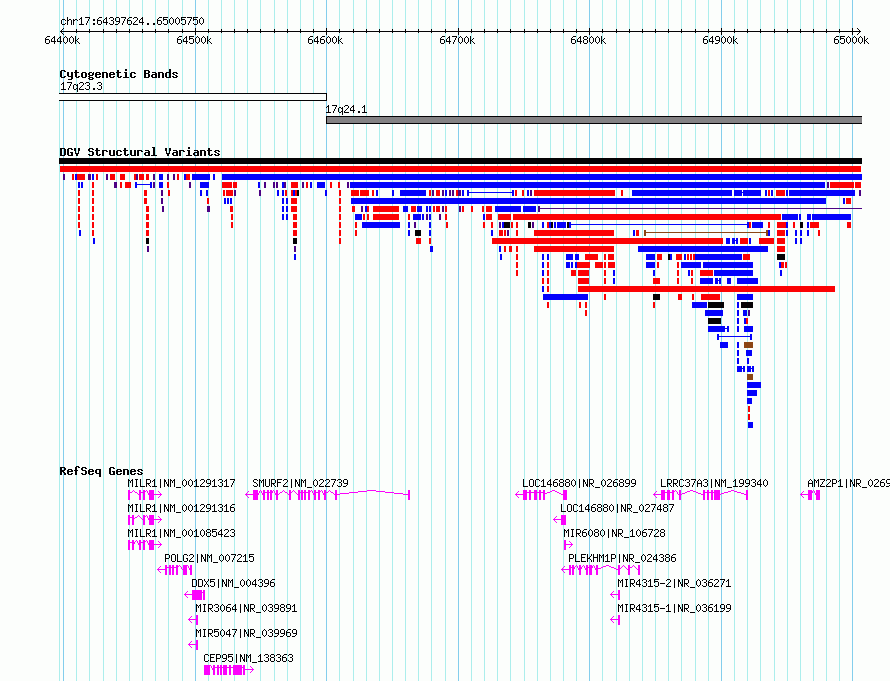Click the chr17:64397624..65005750 coordinates label
This screenshot has height=681, width=890.
click(x=132, y=22)
